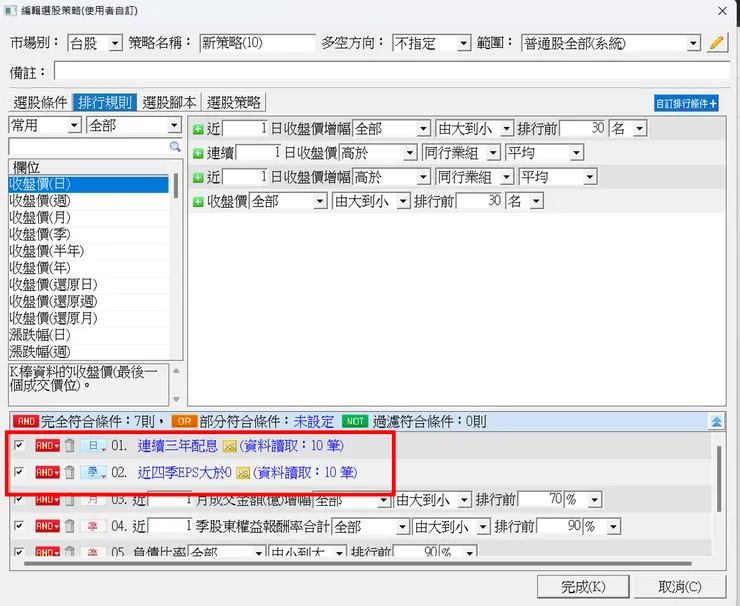Viewport: 740px width, 606px height.
Task: Click 取消(C) button
Action: 680,587
